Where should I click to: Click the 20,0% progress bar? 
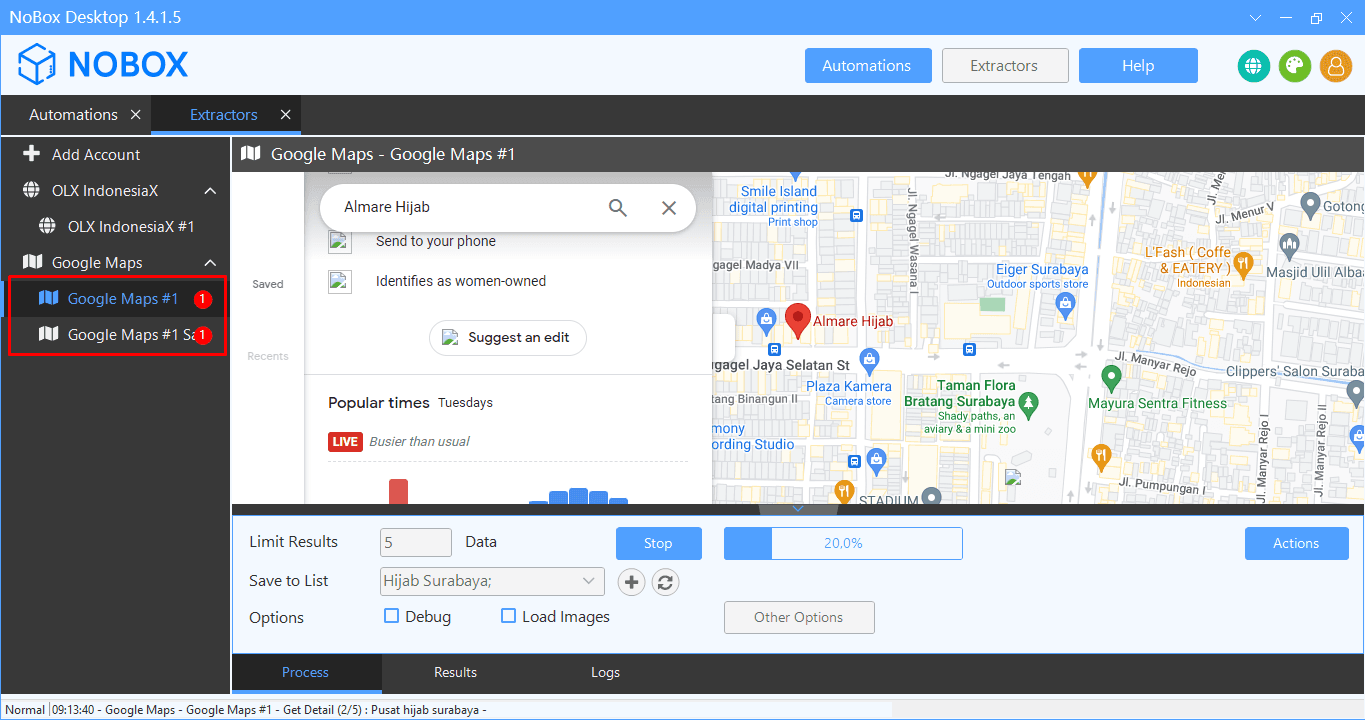tap(843, 543)
